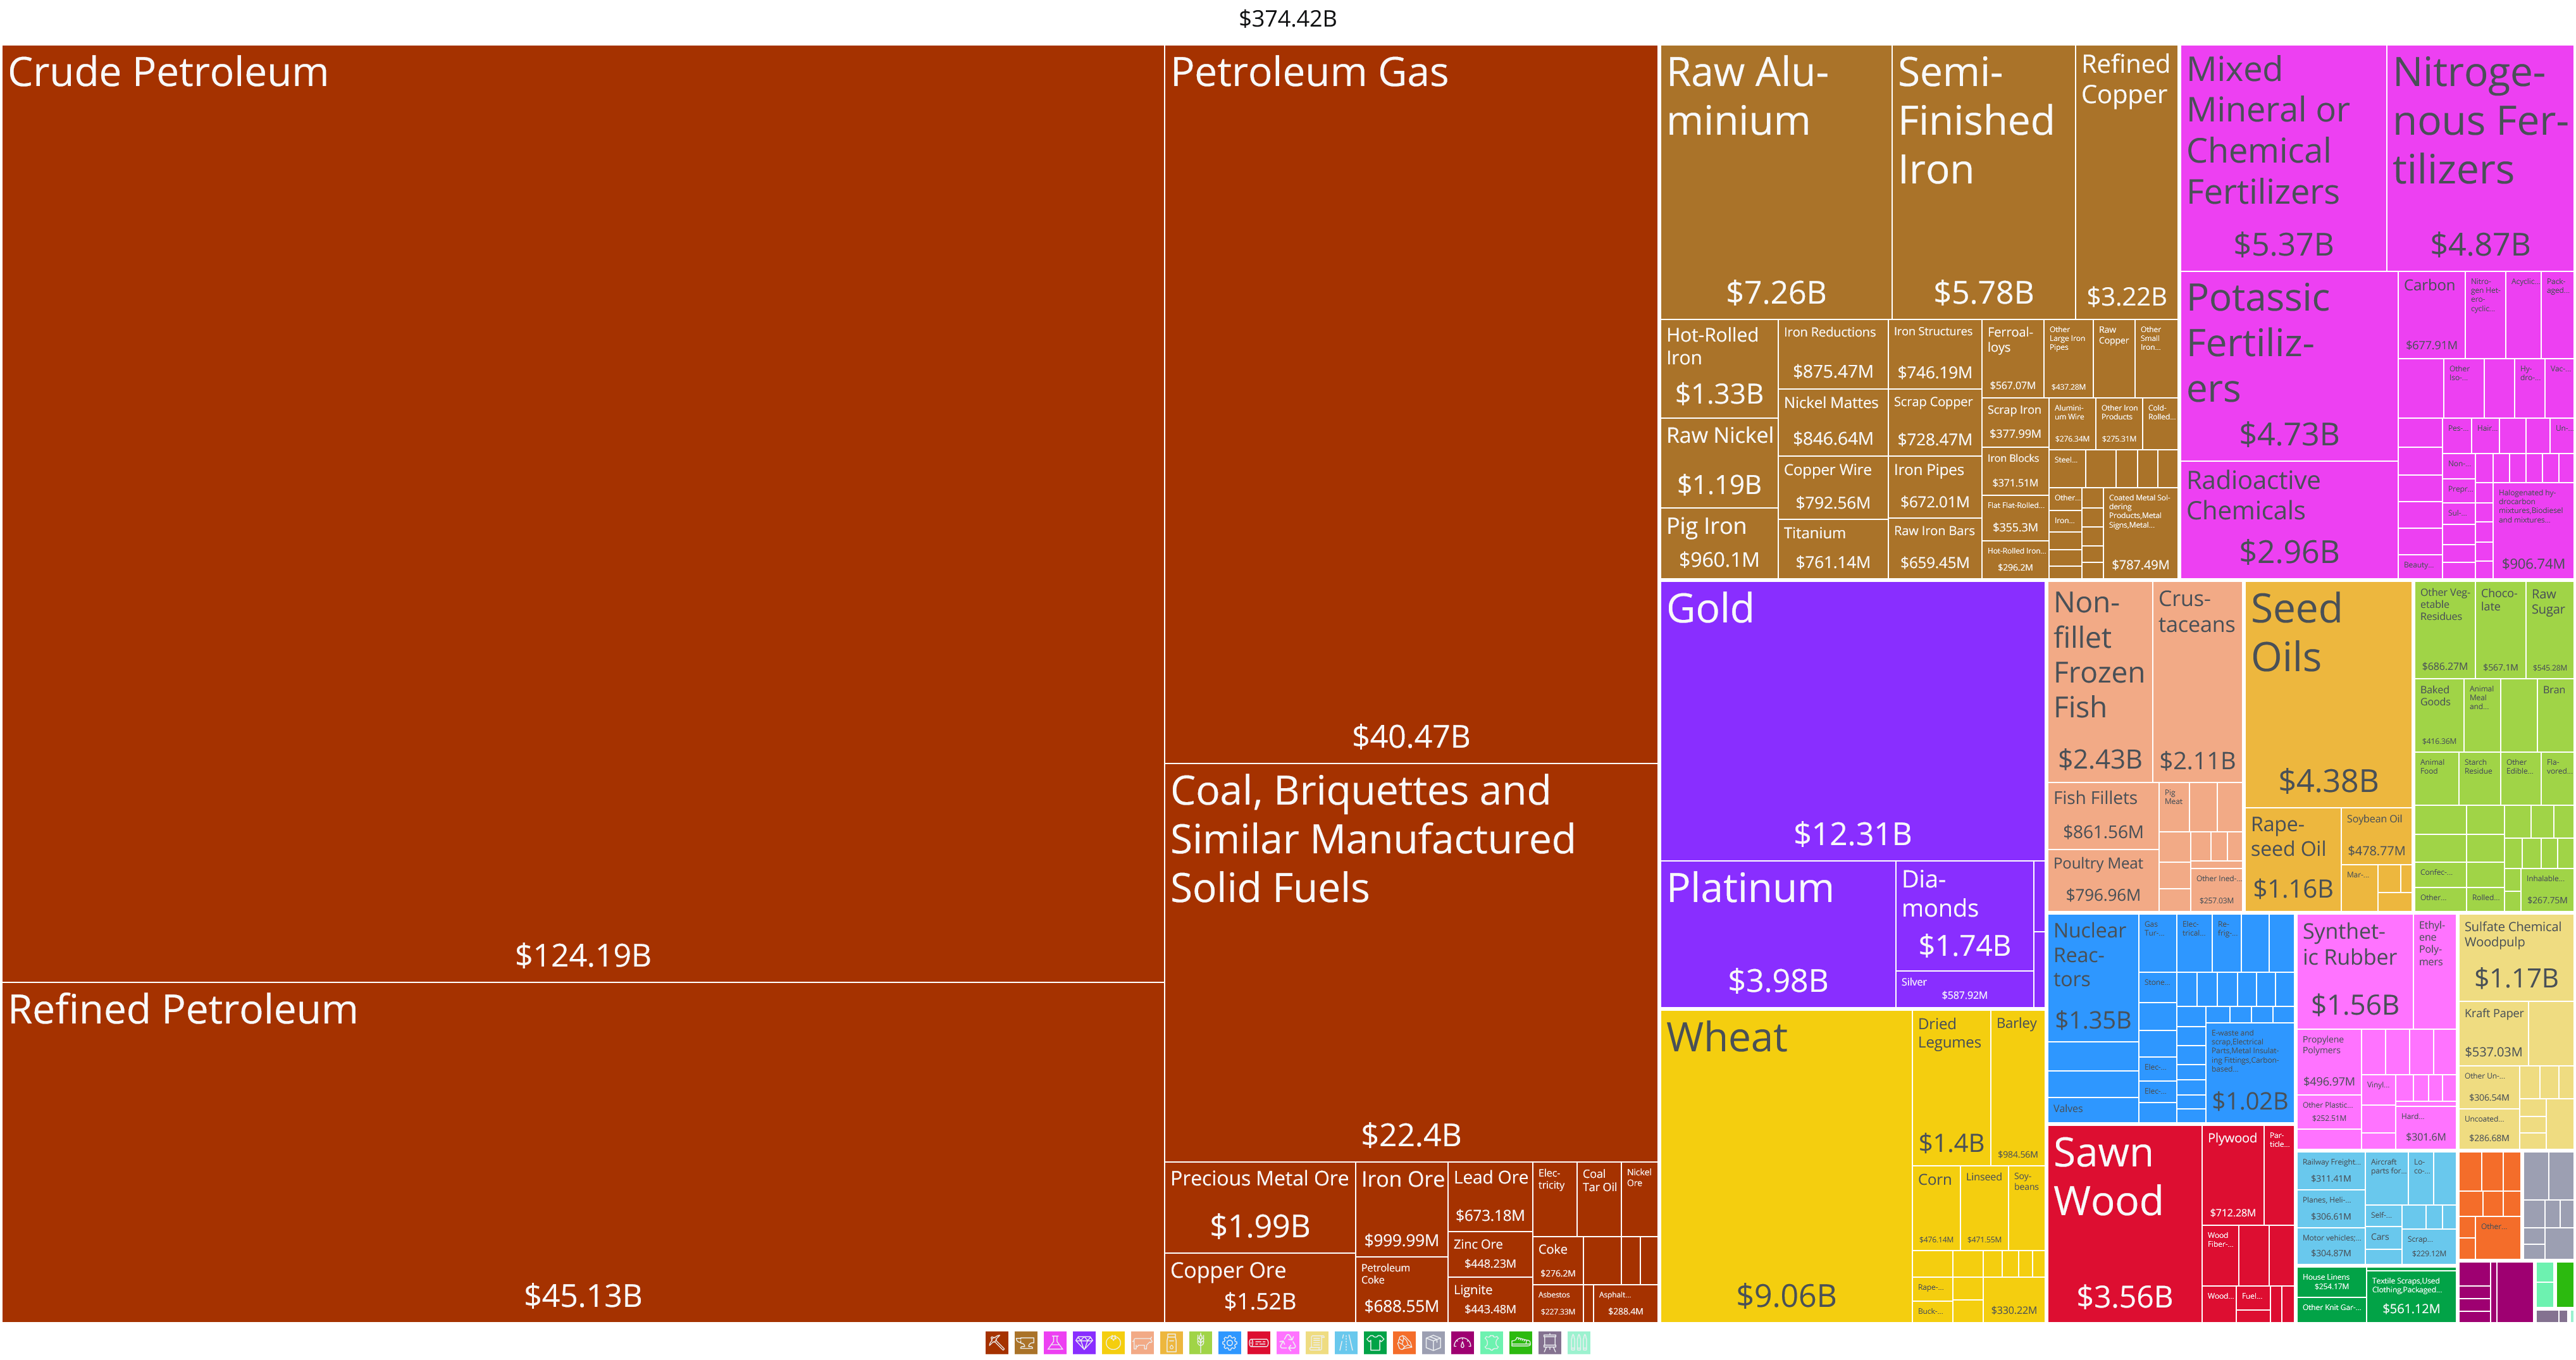Toggle the cow animal products icon

click(x=1142, y=1343)
